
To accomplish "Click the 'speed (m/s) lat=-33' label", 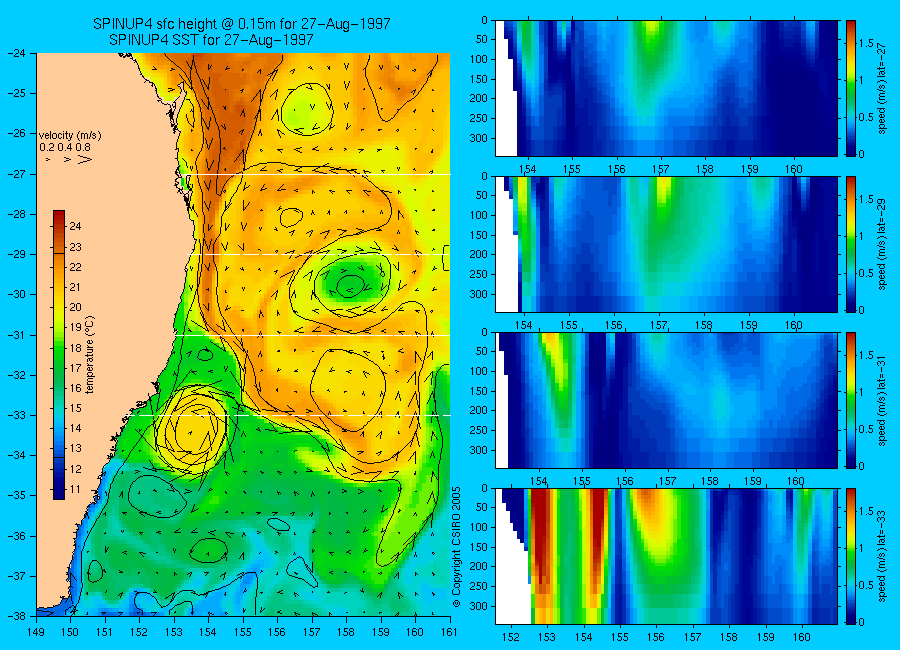I will click(882, 556).
